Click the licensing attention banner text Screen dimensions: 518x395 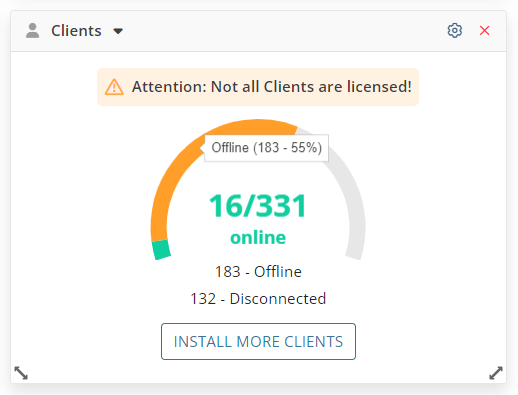(x=272, y=87)
